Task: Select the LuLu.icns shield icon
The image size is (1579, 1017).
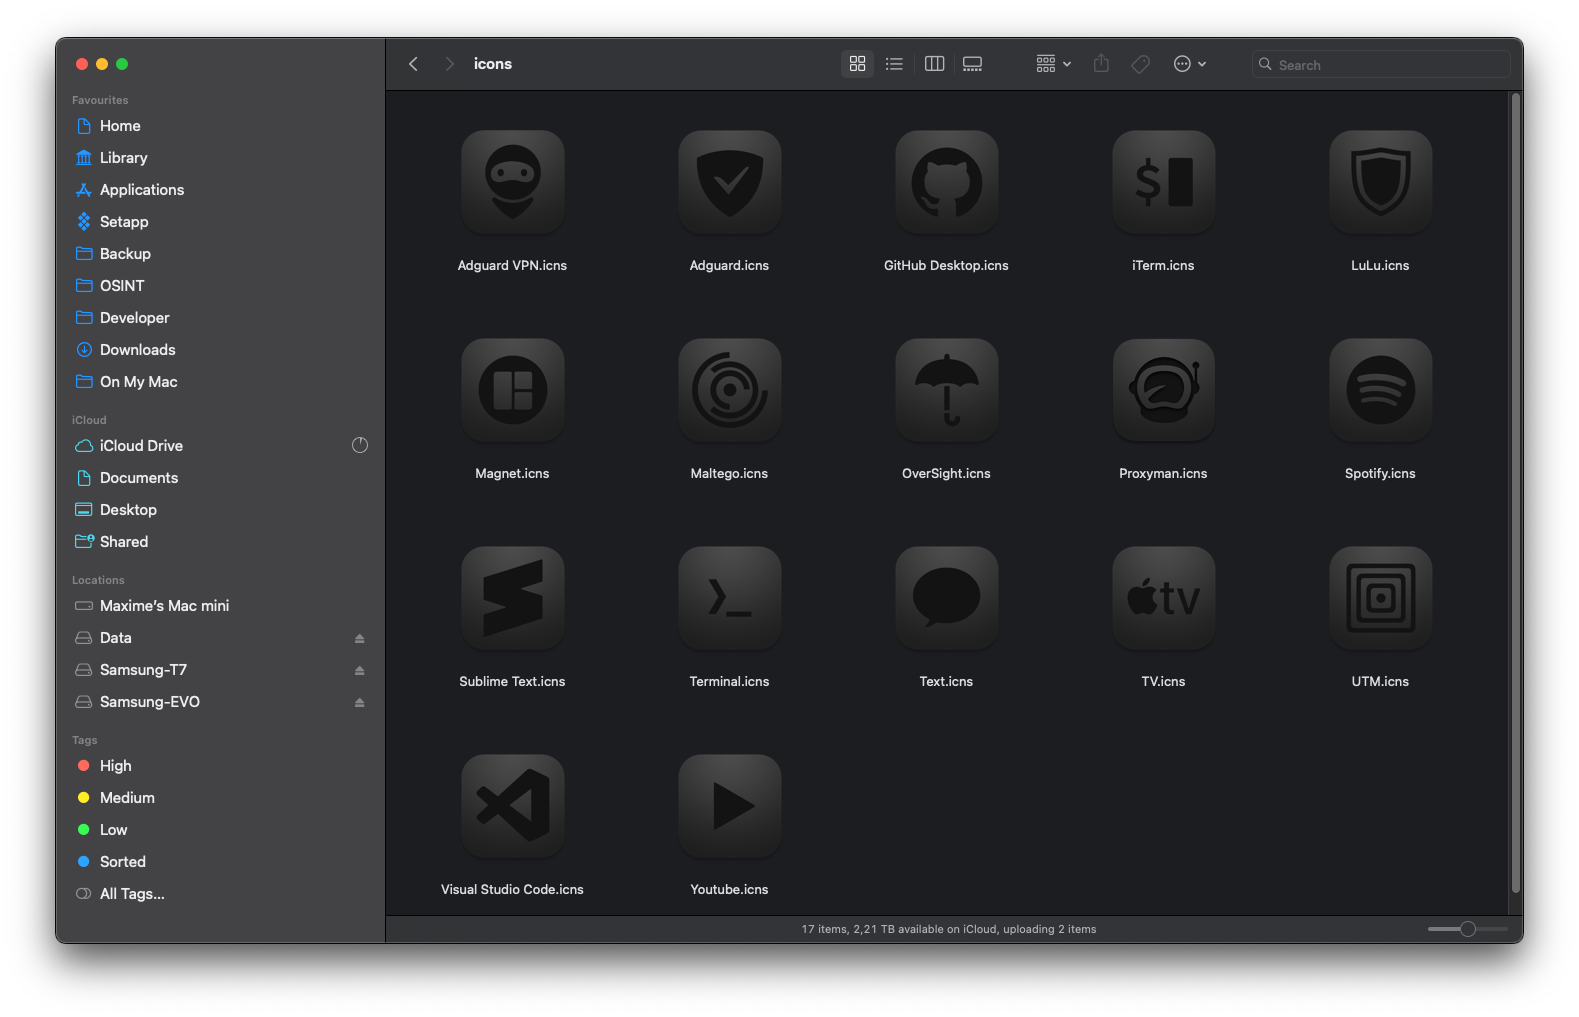Action: click(x=1380, y=183)
